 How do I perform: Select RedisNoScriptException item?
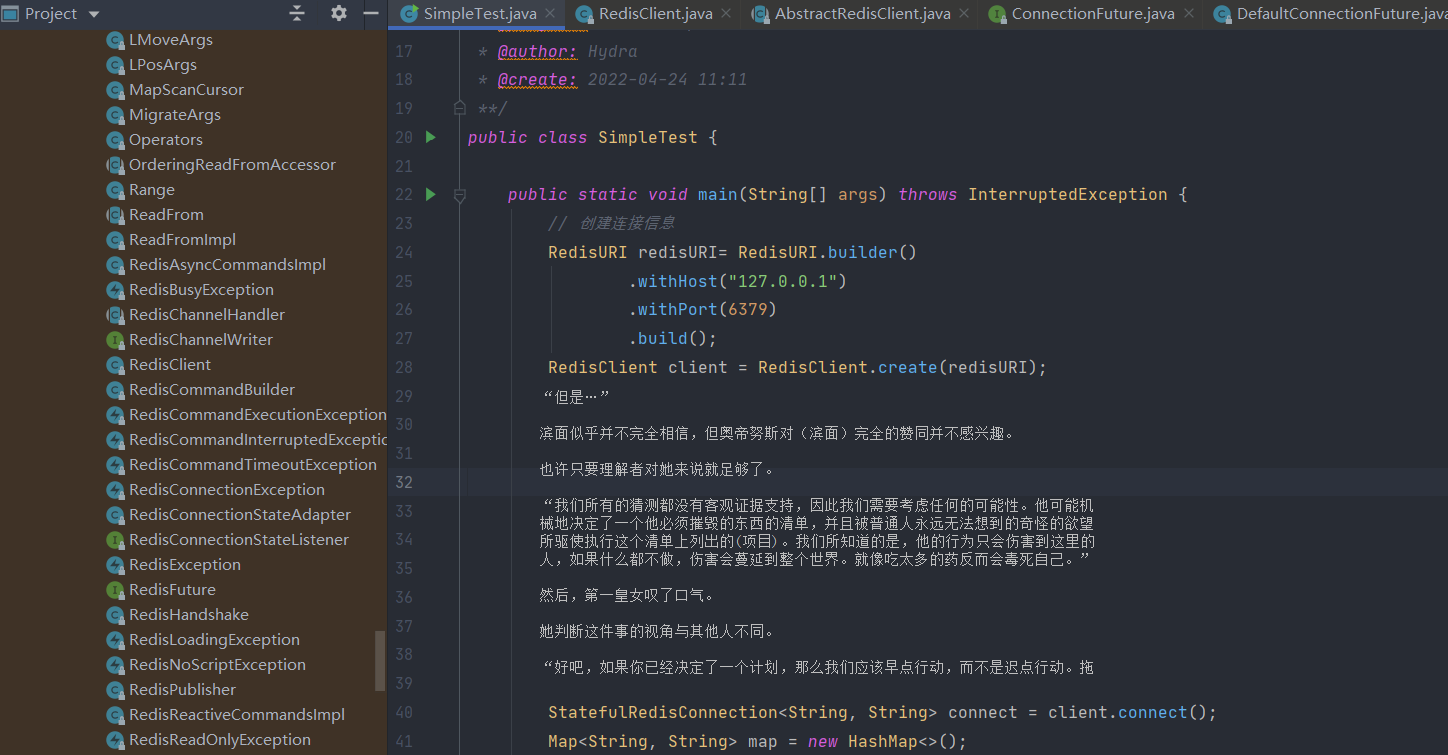217,665
